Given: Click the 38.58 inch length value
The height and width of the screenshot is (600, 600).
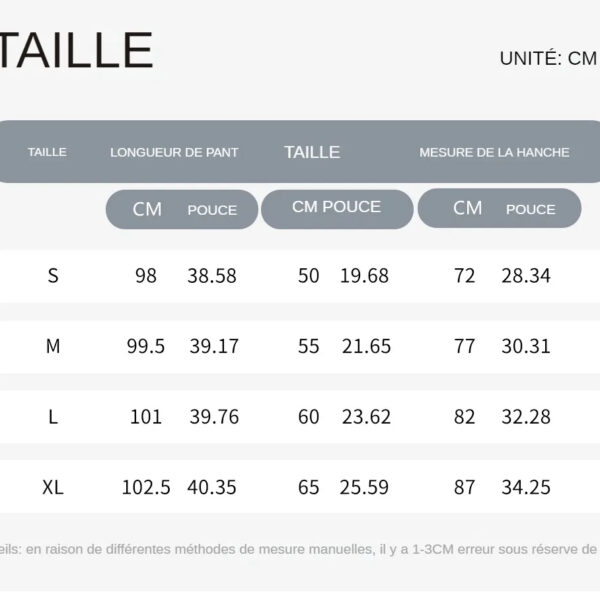Looking at the screenshot, I should (212, 276).
